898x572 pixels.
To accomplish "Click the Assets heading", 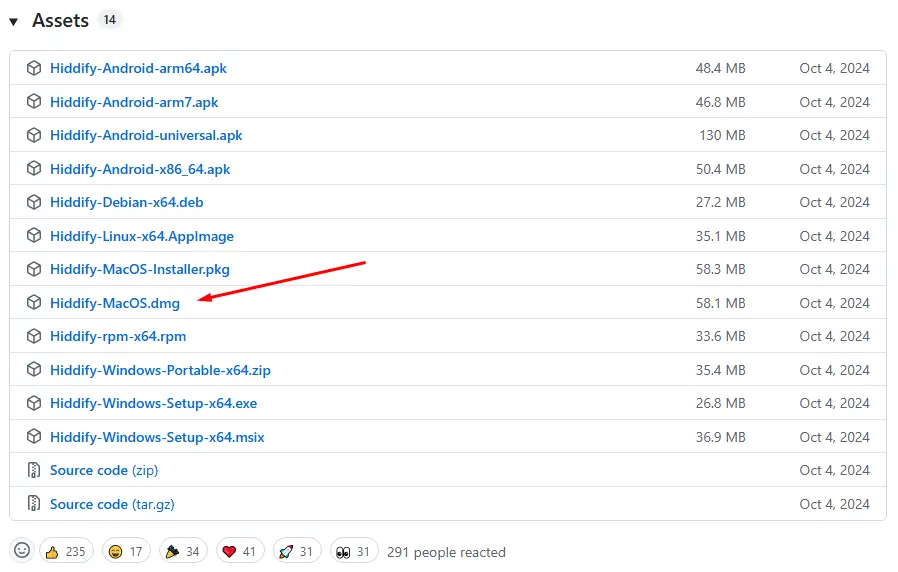I will coord(60,21).
